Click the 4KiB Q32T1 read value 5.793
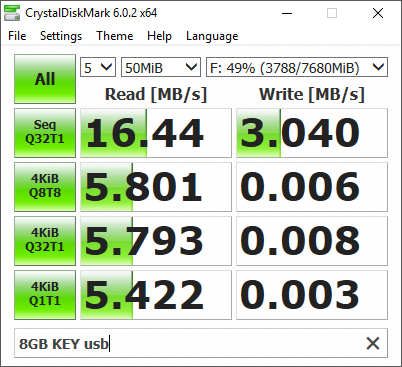The image size is (402, 367). point(156,241)
